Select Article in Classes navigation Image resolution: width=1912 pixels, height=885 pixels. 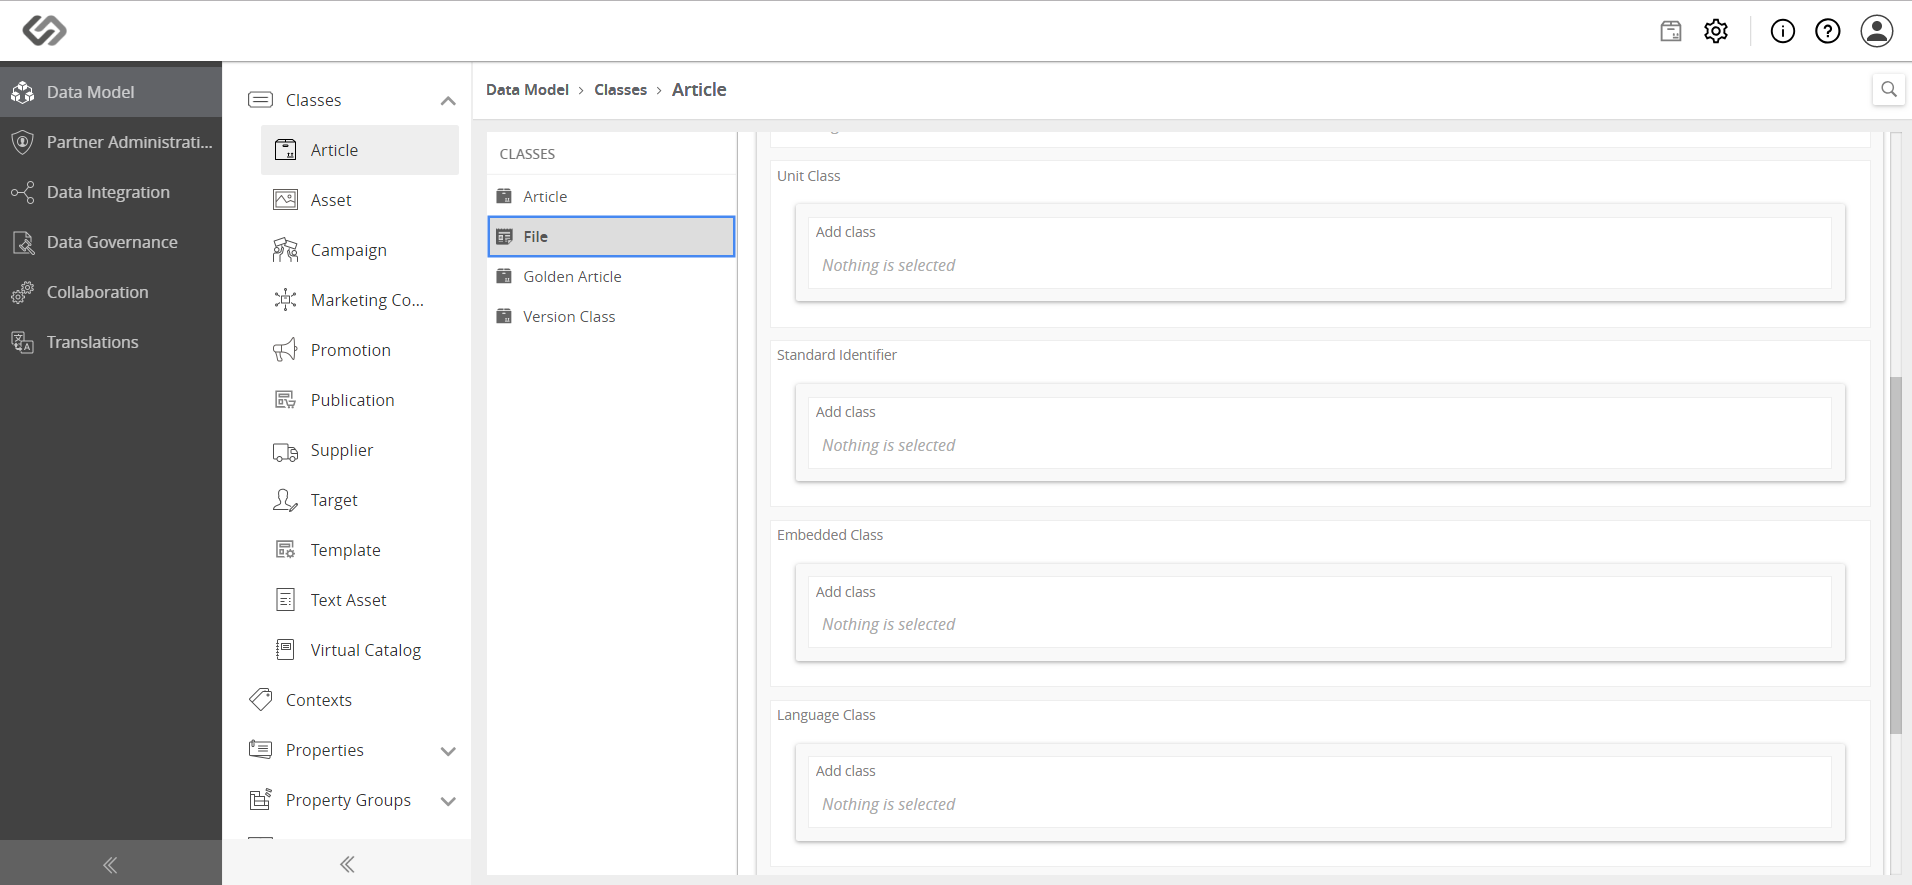[360, 150]
